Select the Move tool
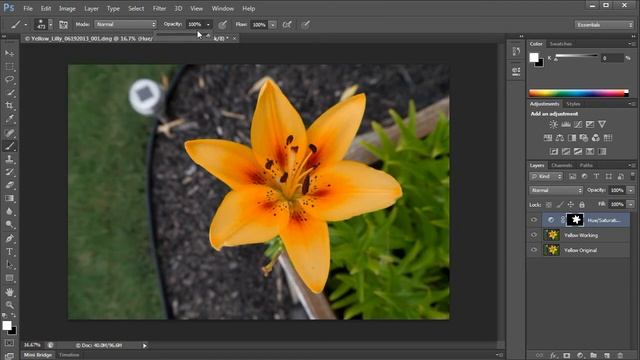The width and height of the screenshot is (640, 360). 9,53
